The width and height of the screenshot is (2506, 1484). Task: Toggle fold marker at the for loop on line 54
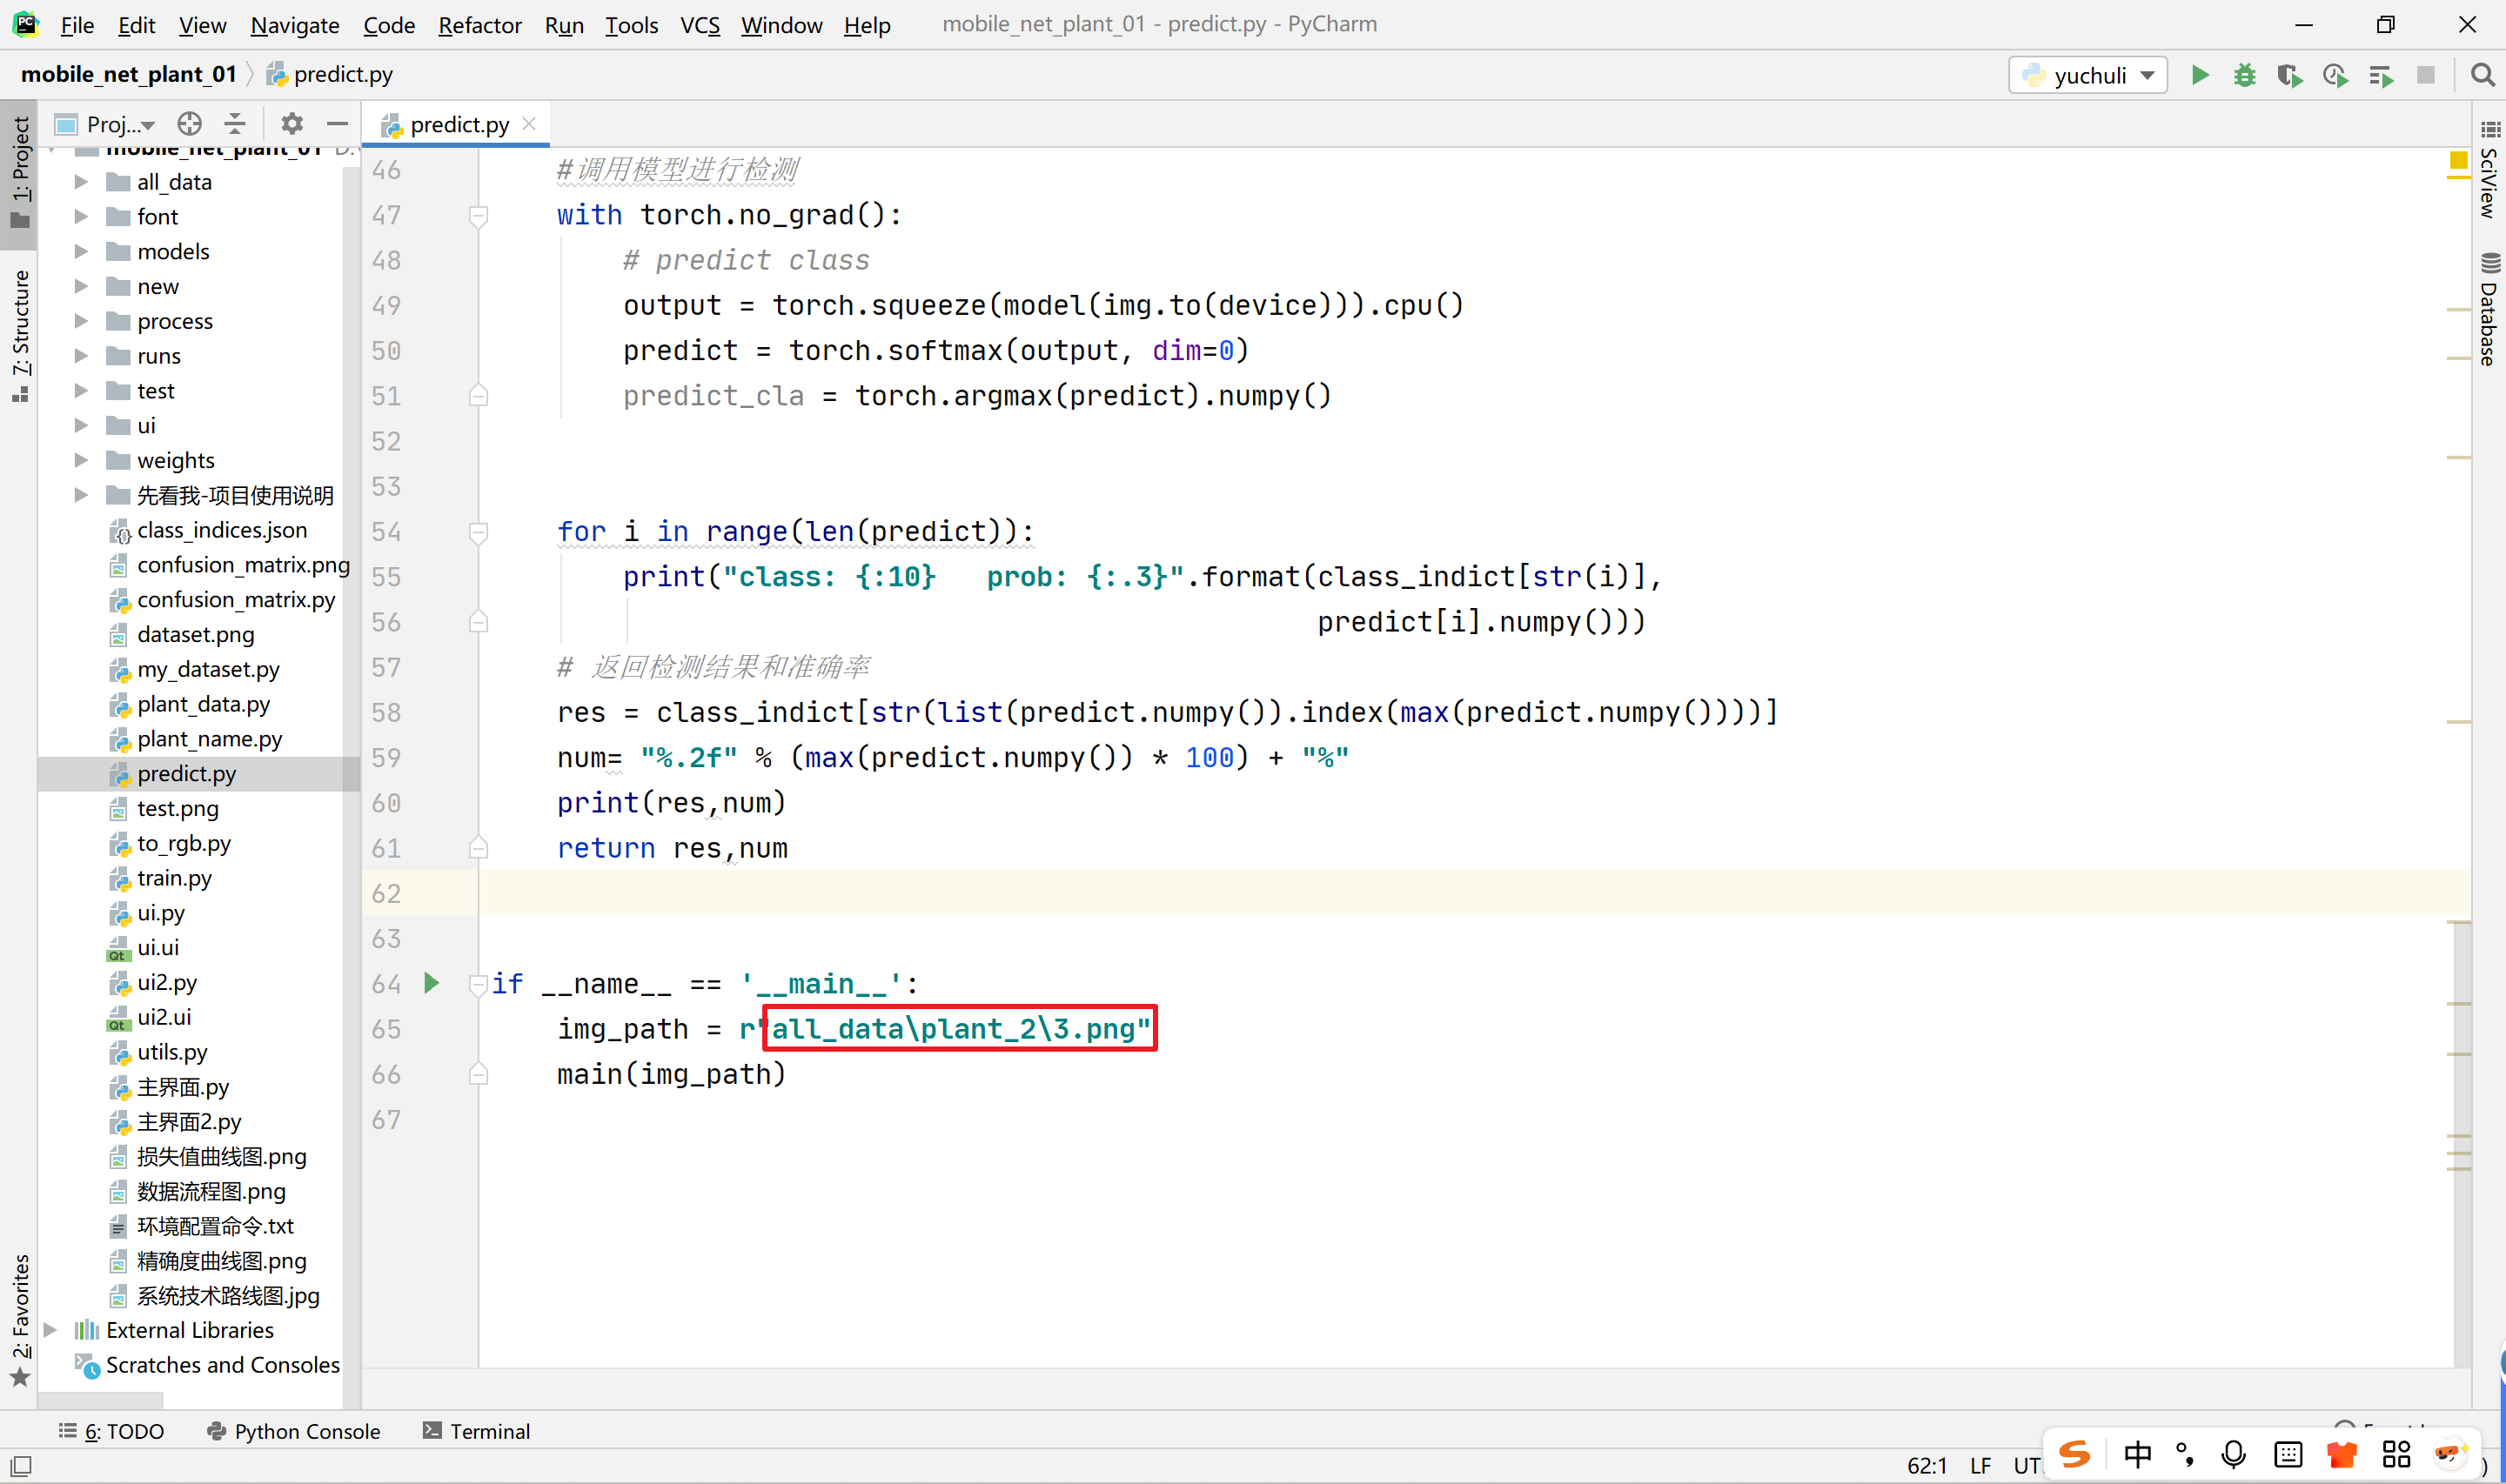pyautogui.click(x=479, y=532)
